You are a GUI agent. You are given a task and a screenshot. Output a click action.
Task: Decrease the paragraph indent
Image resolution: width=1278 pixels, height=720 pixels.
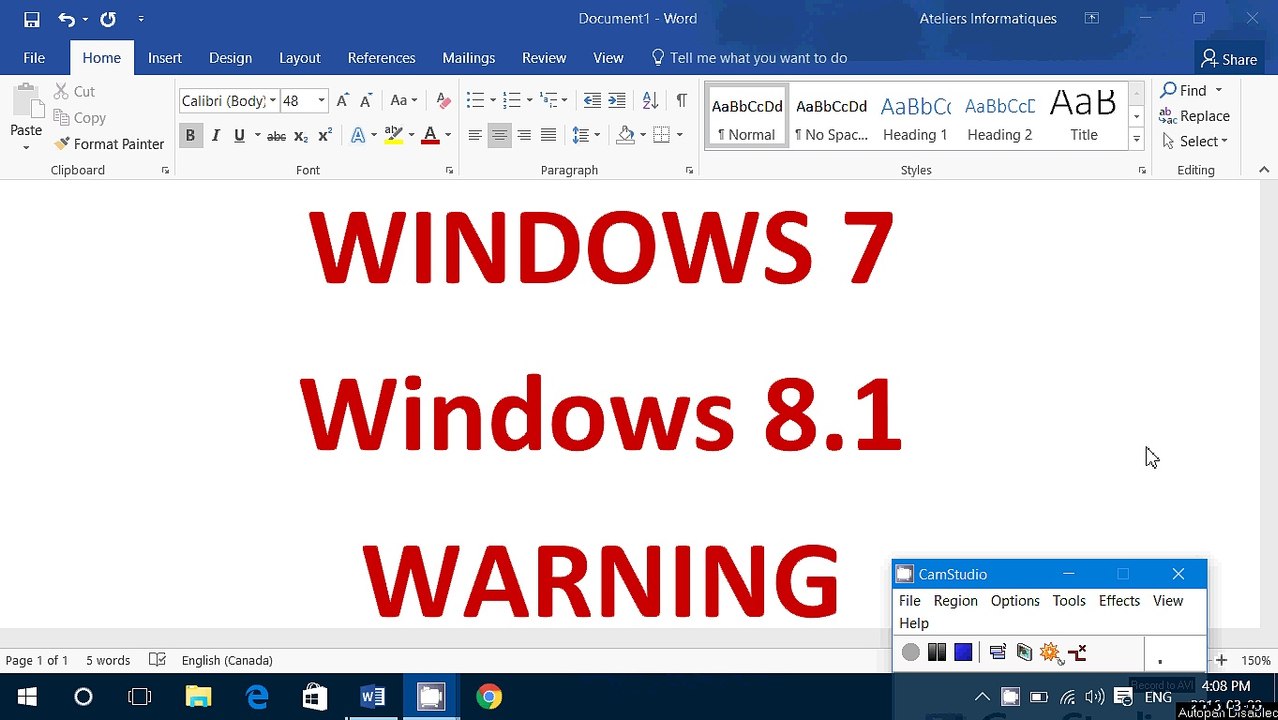(592, 101)
